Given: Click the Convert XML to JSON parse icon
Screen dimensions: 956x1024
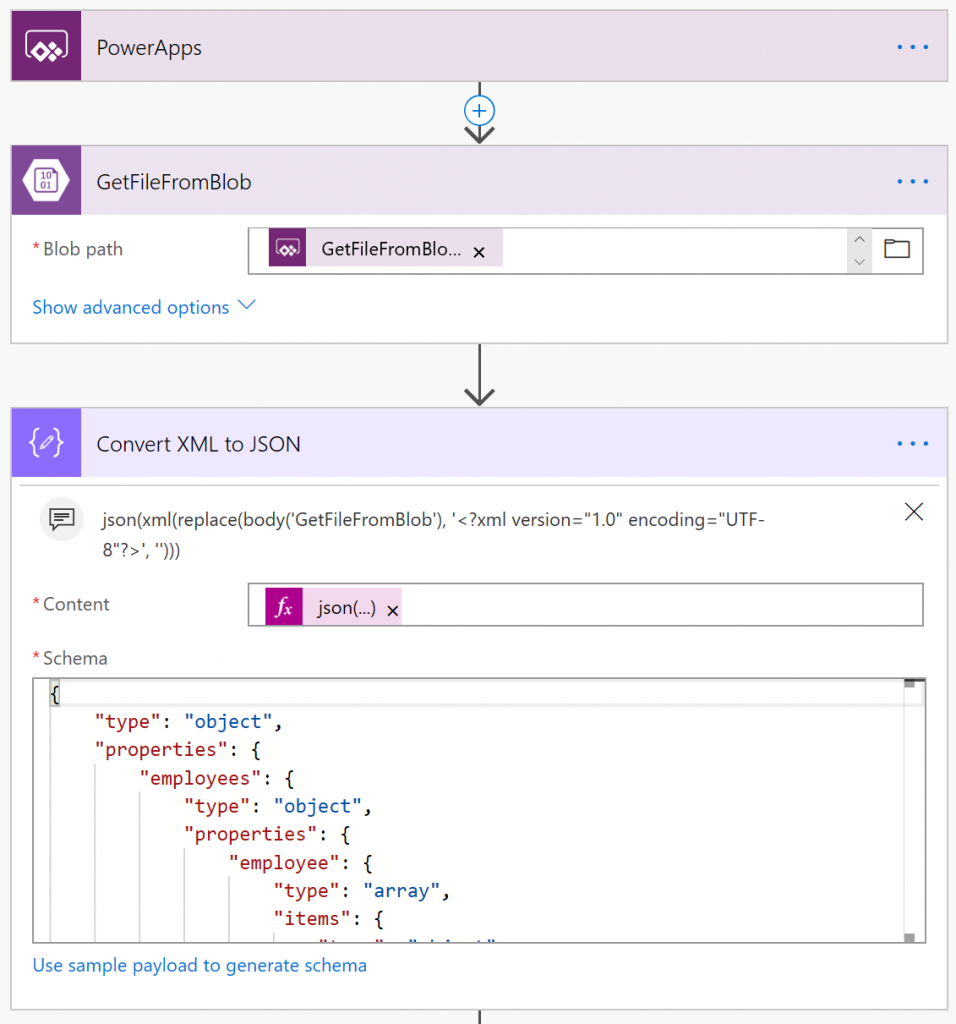Looking at the screenshot, I should pyautogui.click(x=46, y=443).
